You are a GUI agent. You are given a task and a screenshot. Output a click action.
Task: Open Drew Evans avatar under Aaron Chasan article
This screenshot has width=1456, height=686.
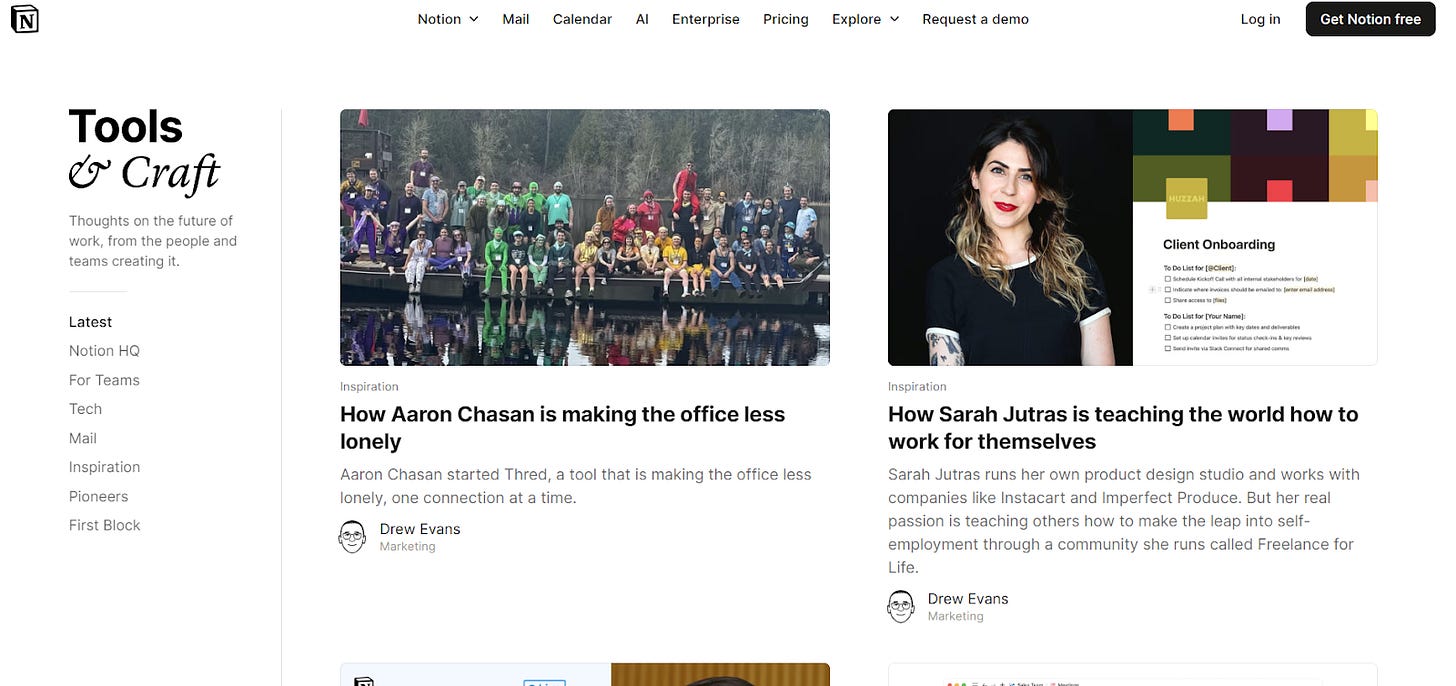tap(352, 537)
